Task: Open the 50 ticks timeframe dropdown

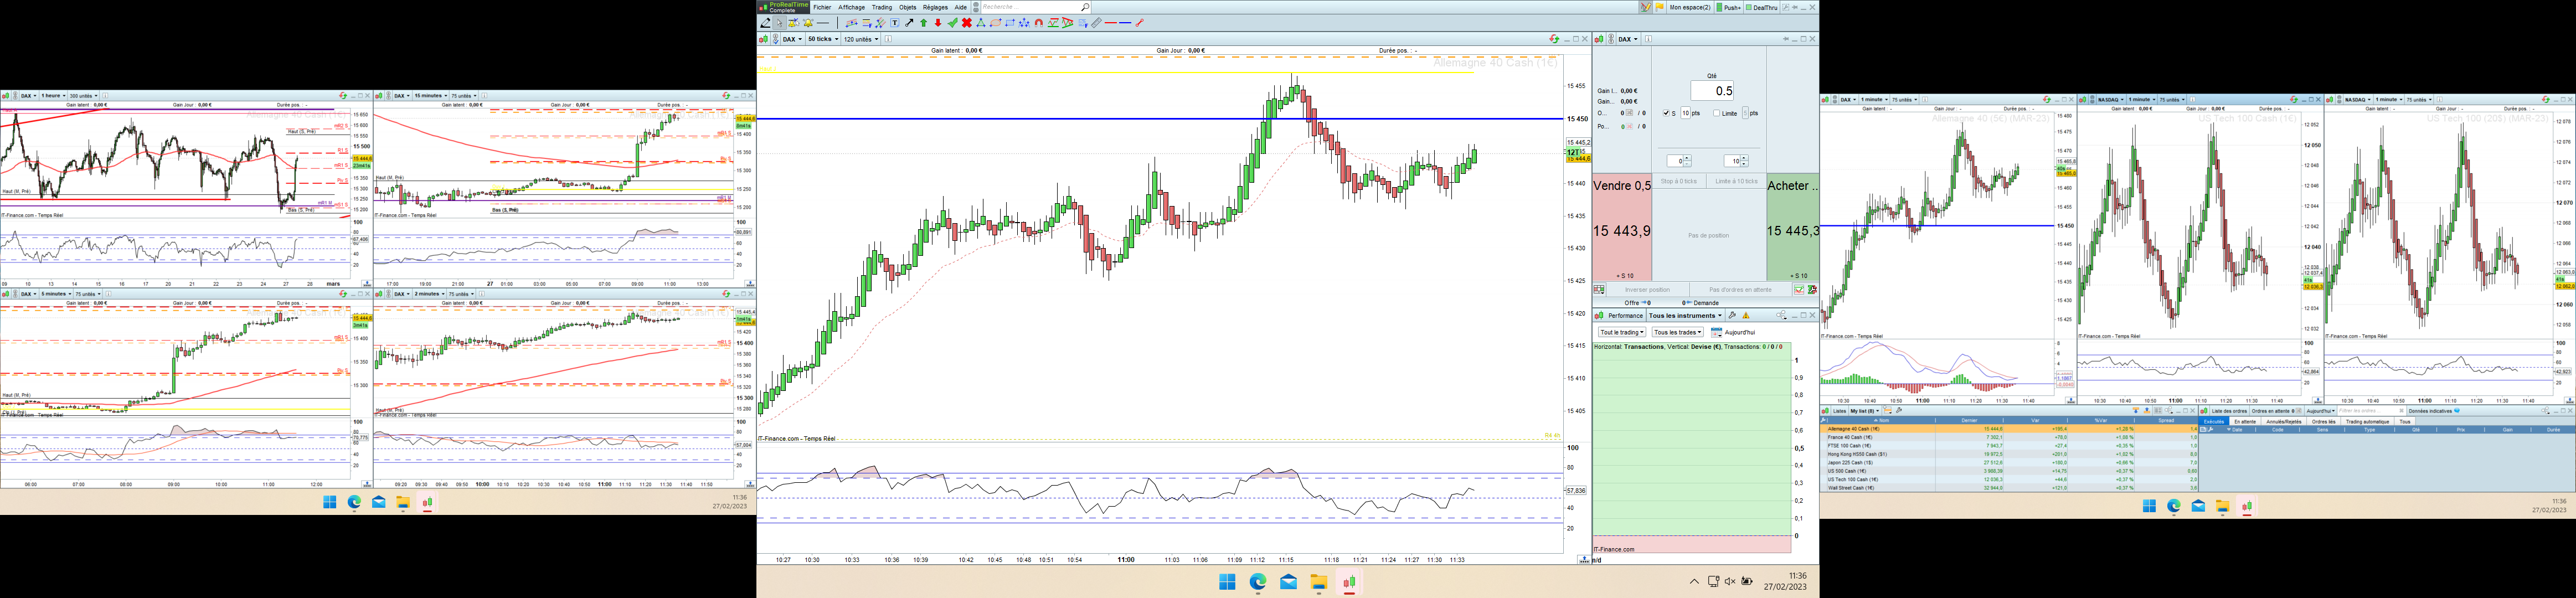Action: tap(822, 39)
